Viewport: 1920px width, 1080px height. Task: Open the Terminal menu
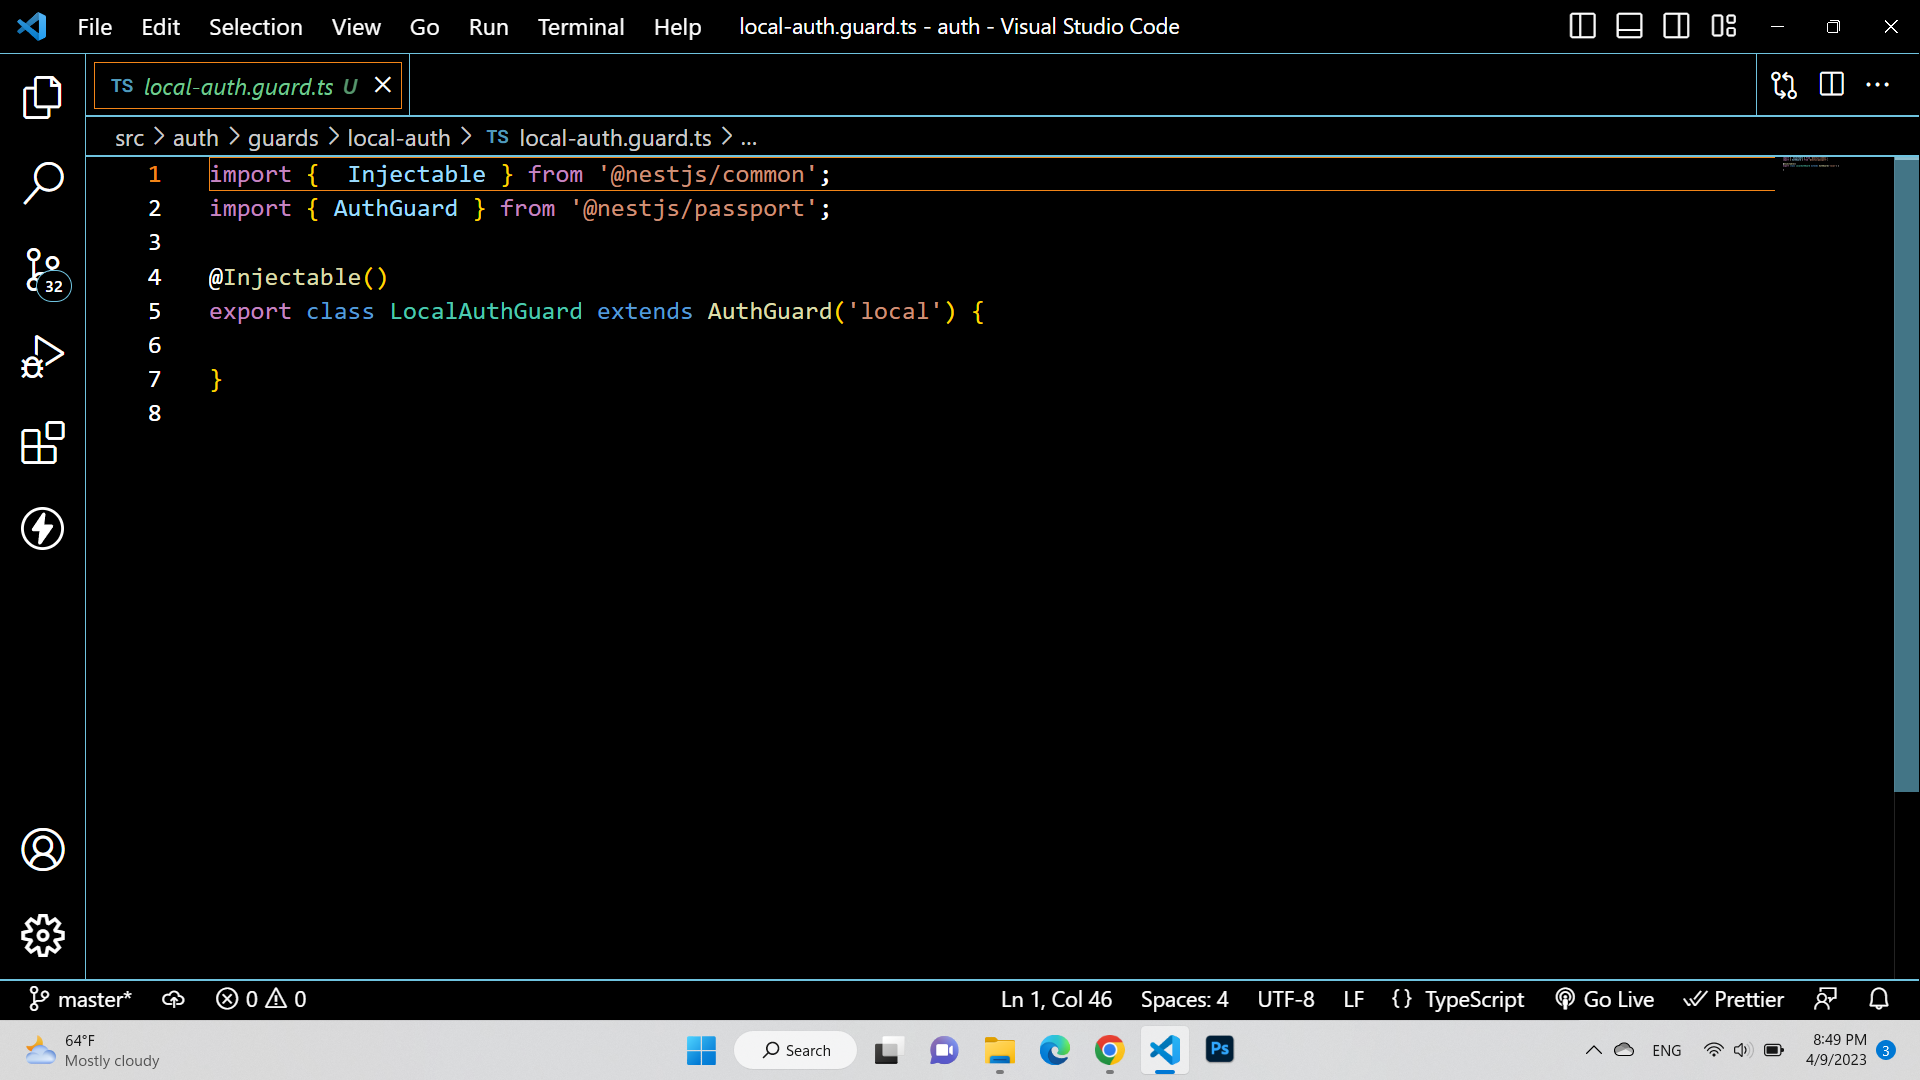[x=580, y=27]
